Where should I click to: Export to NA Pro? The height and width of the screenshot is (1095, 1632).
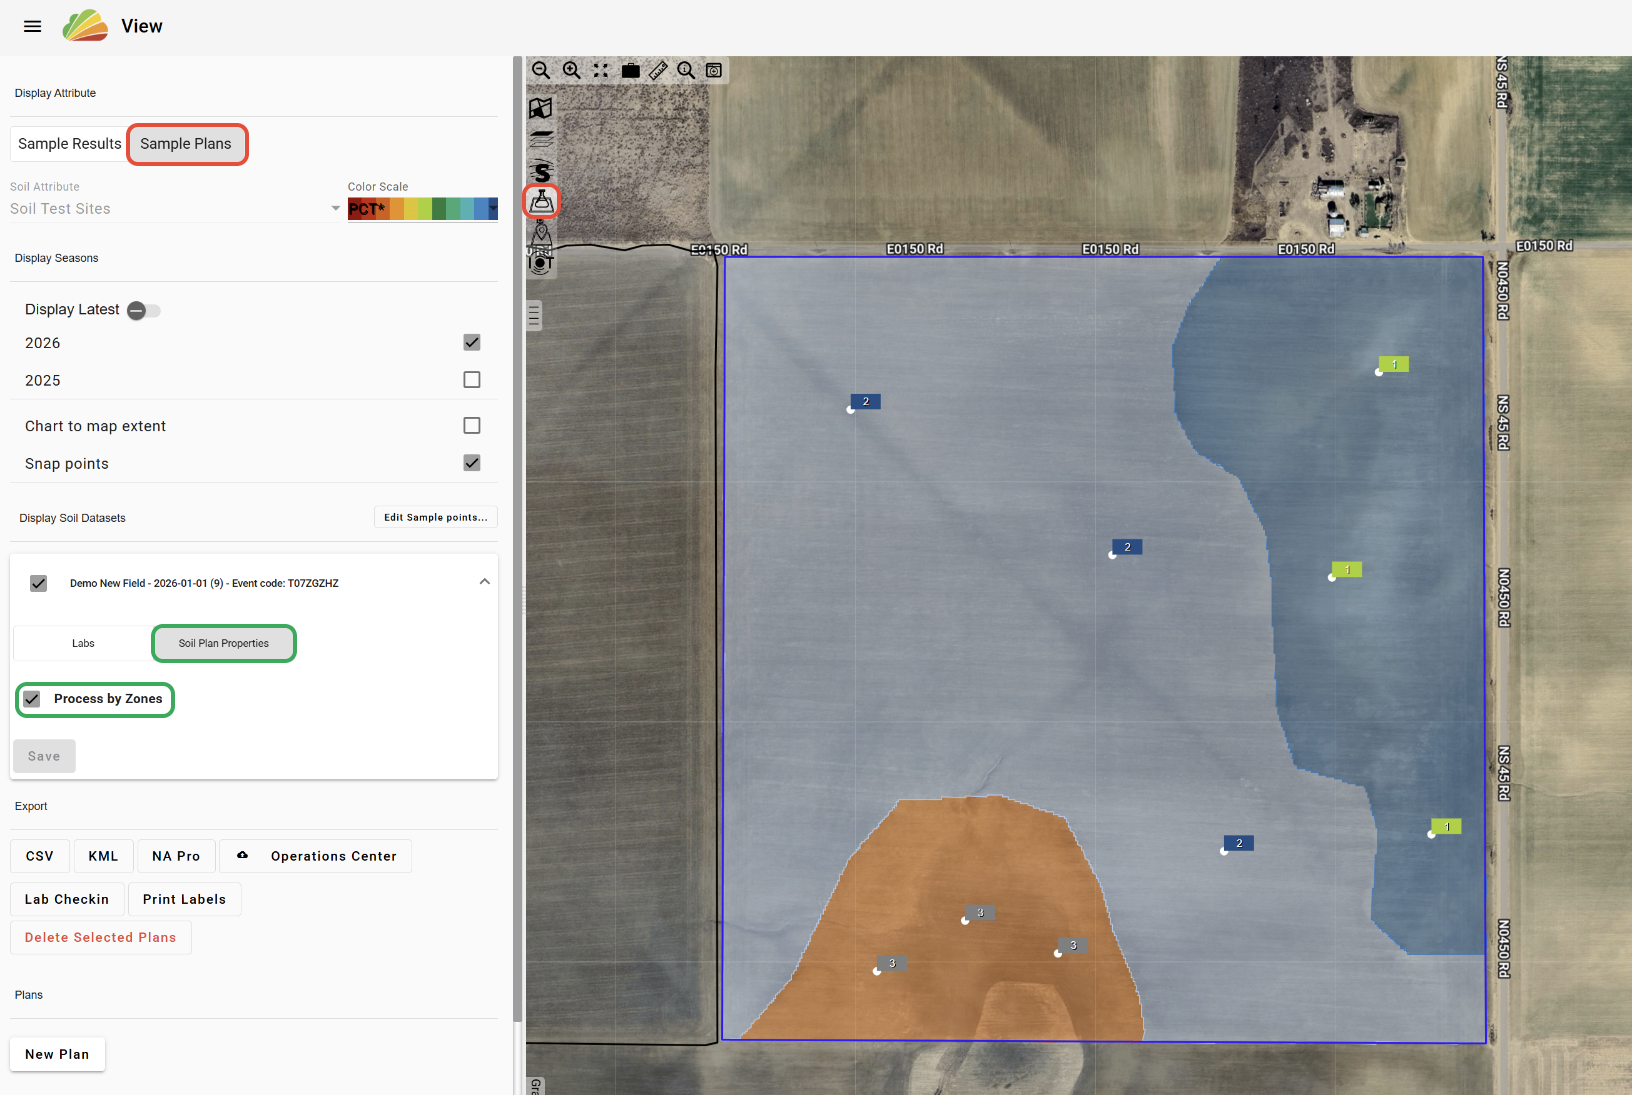(176, 856)
